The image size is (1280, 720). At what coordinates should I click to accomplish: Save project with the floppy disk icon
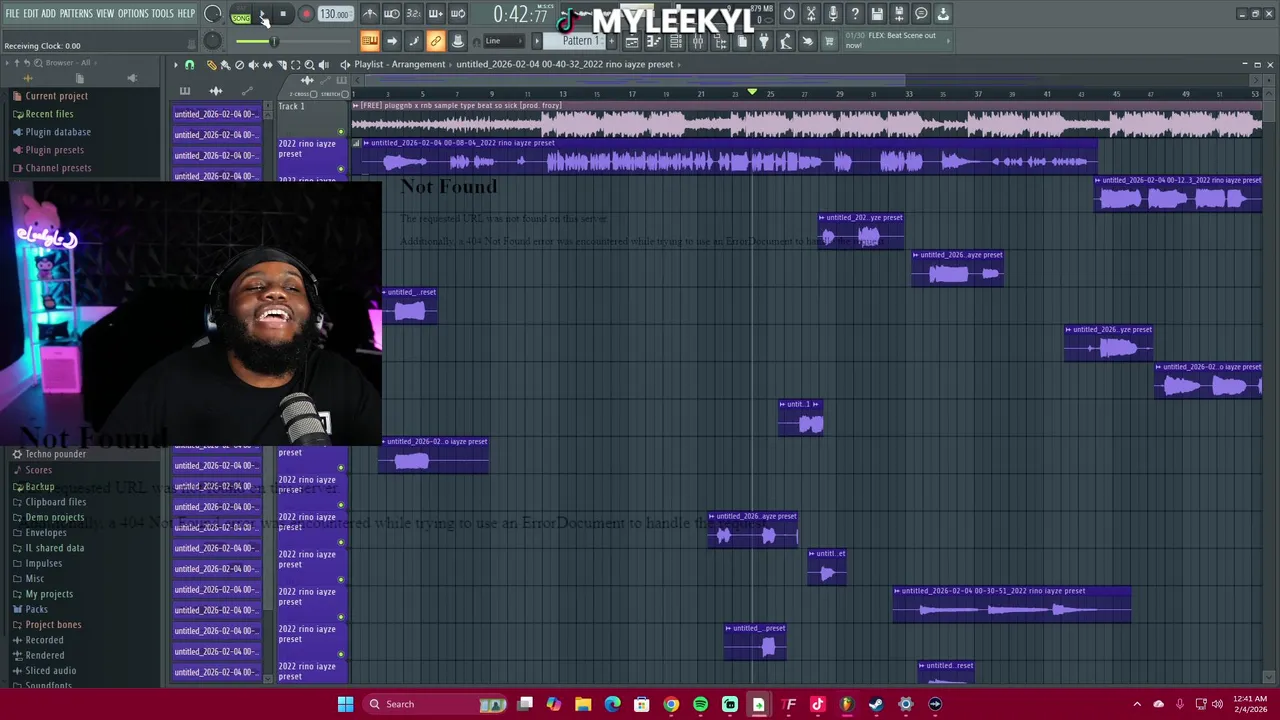pos(877,14)
